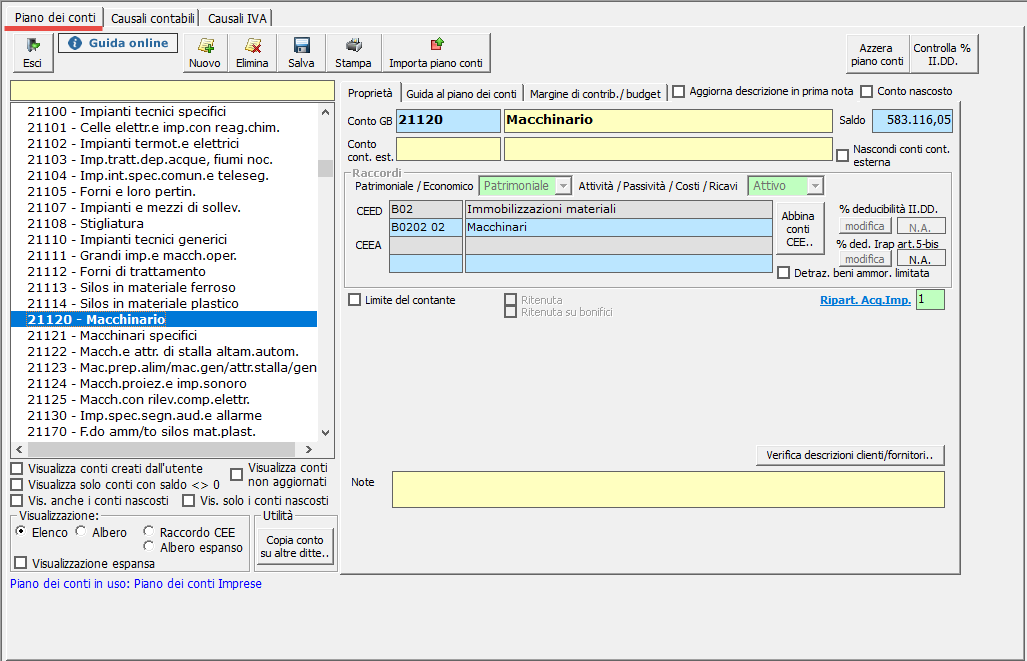Click into the Note text field
1027x661 pixels.
pyautogui.click(x=667, y=489)
